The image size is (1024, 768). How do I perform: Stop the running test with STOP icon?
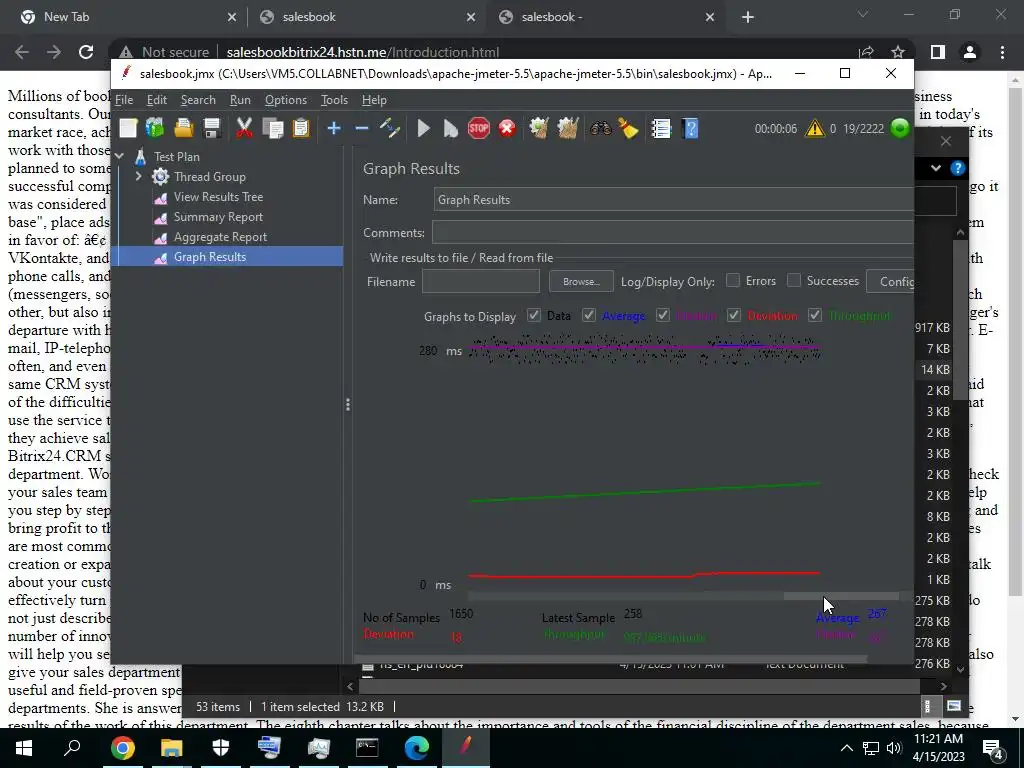(479, 129)
